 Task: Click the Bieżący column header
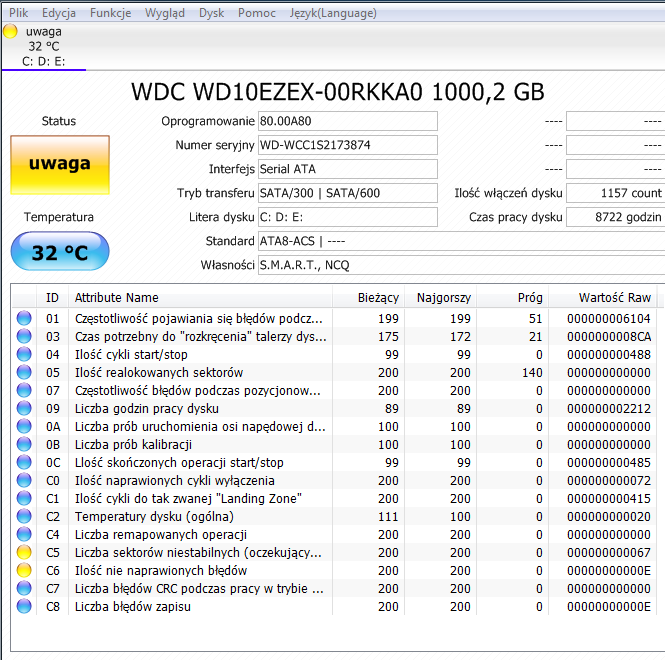point(369,298)
